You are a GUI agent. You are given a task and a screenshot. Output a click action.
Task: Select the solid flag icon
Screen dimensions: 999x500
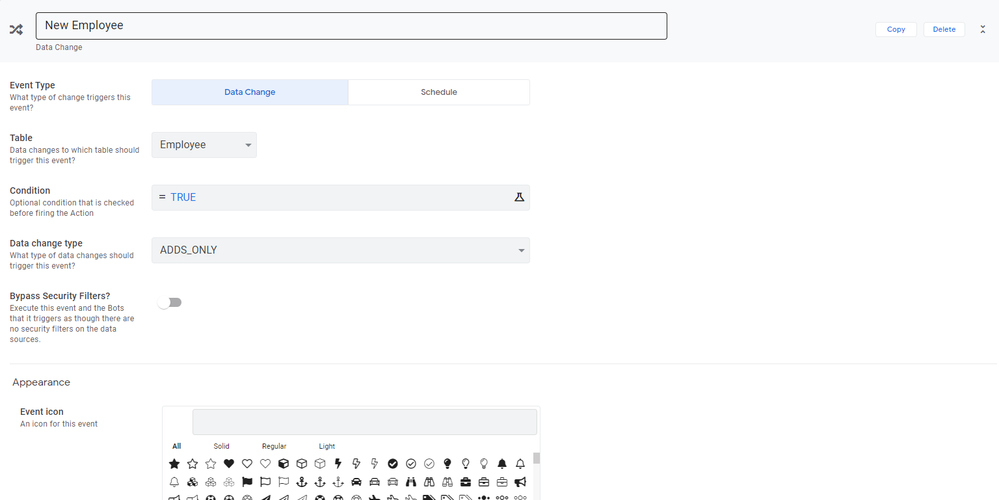pos(247,482)
